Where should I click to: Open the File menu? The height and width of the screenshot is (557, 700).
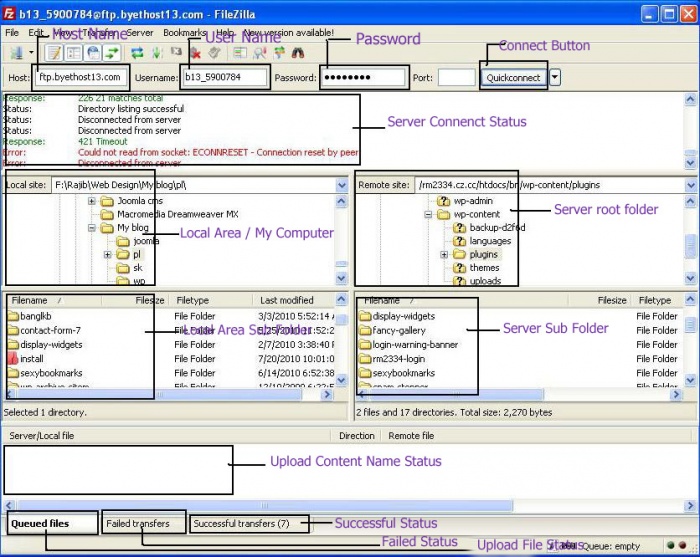(12, 33)
